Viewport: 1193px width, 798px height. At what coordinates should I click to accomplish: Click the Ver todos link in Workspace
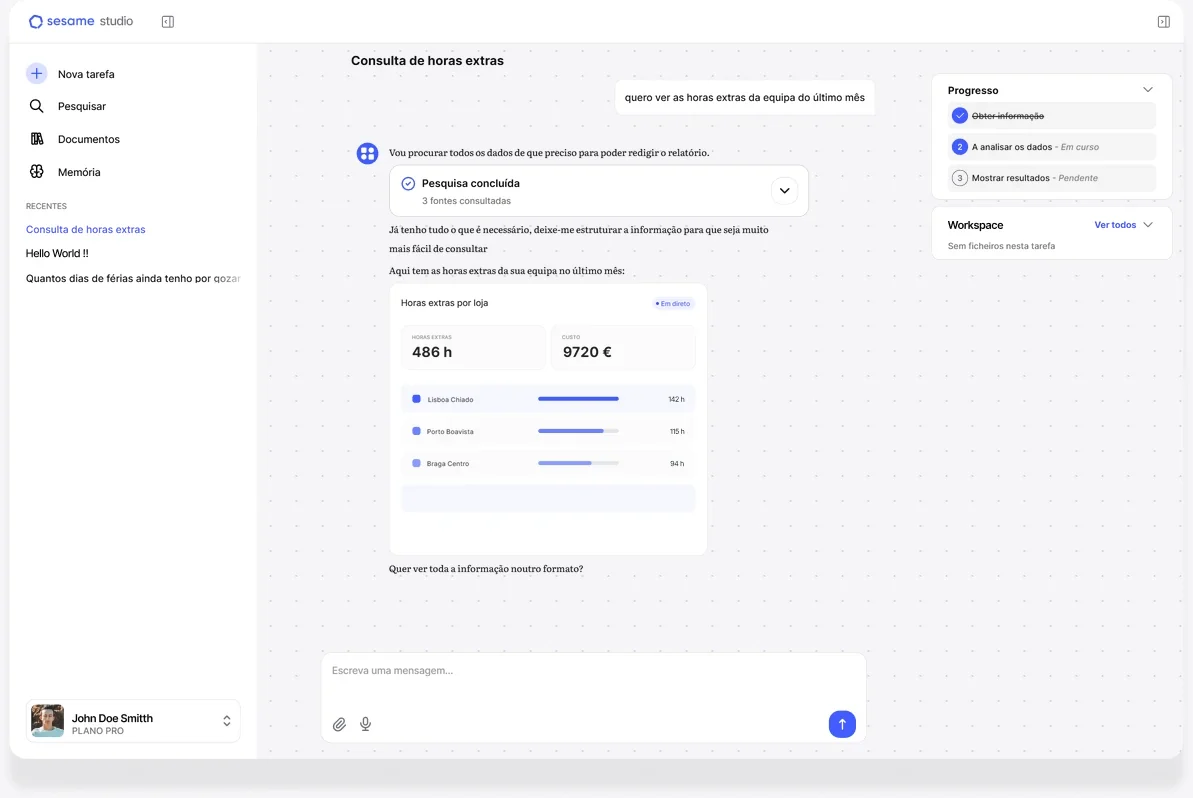pos(1115,225)
